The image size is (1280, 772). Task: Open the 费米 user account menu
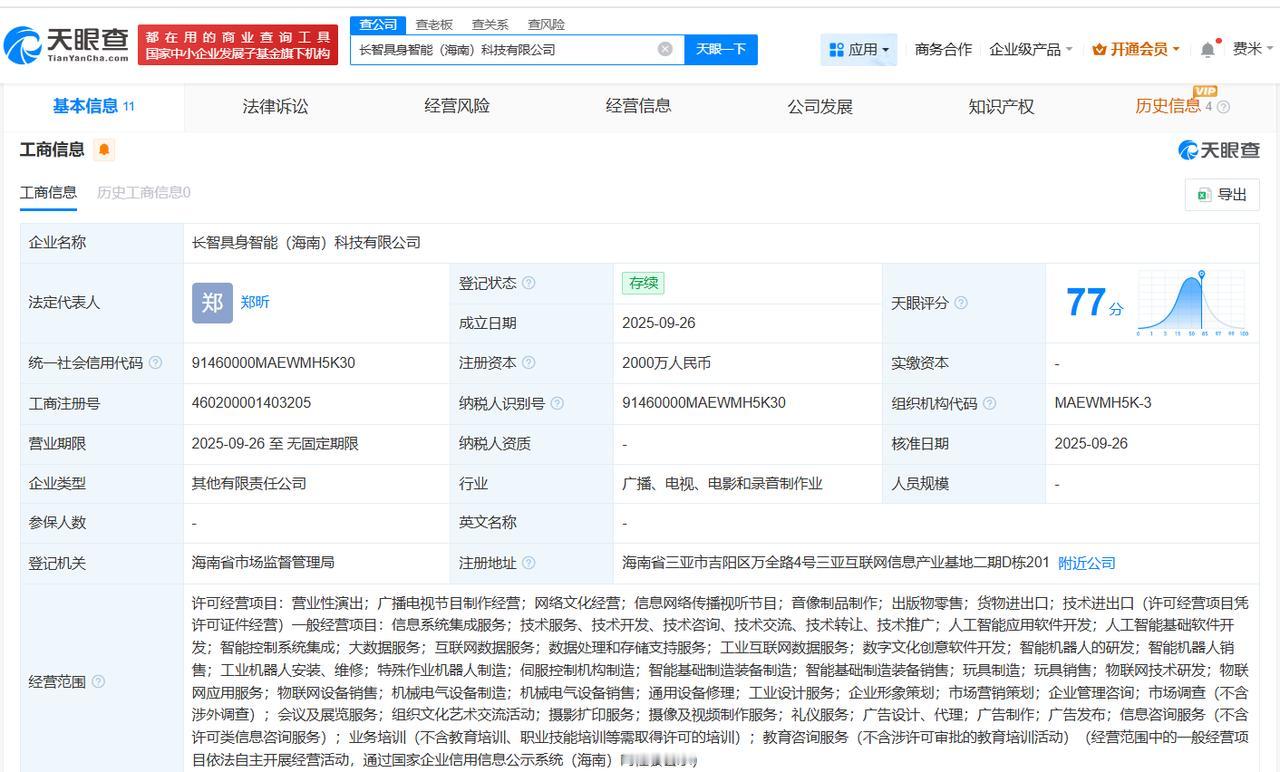[1253, 49]
